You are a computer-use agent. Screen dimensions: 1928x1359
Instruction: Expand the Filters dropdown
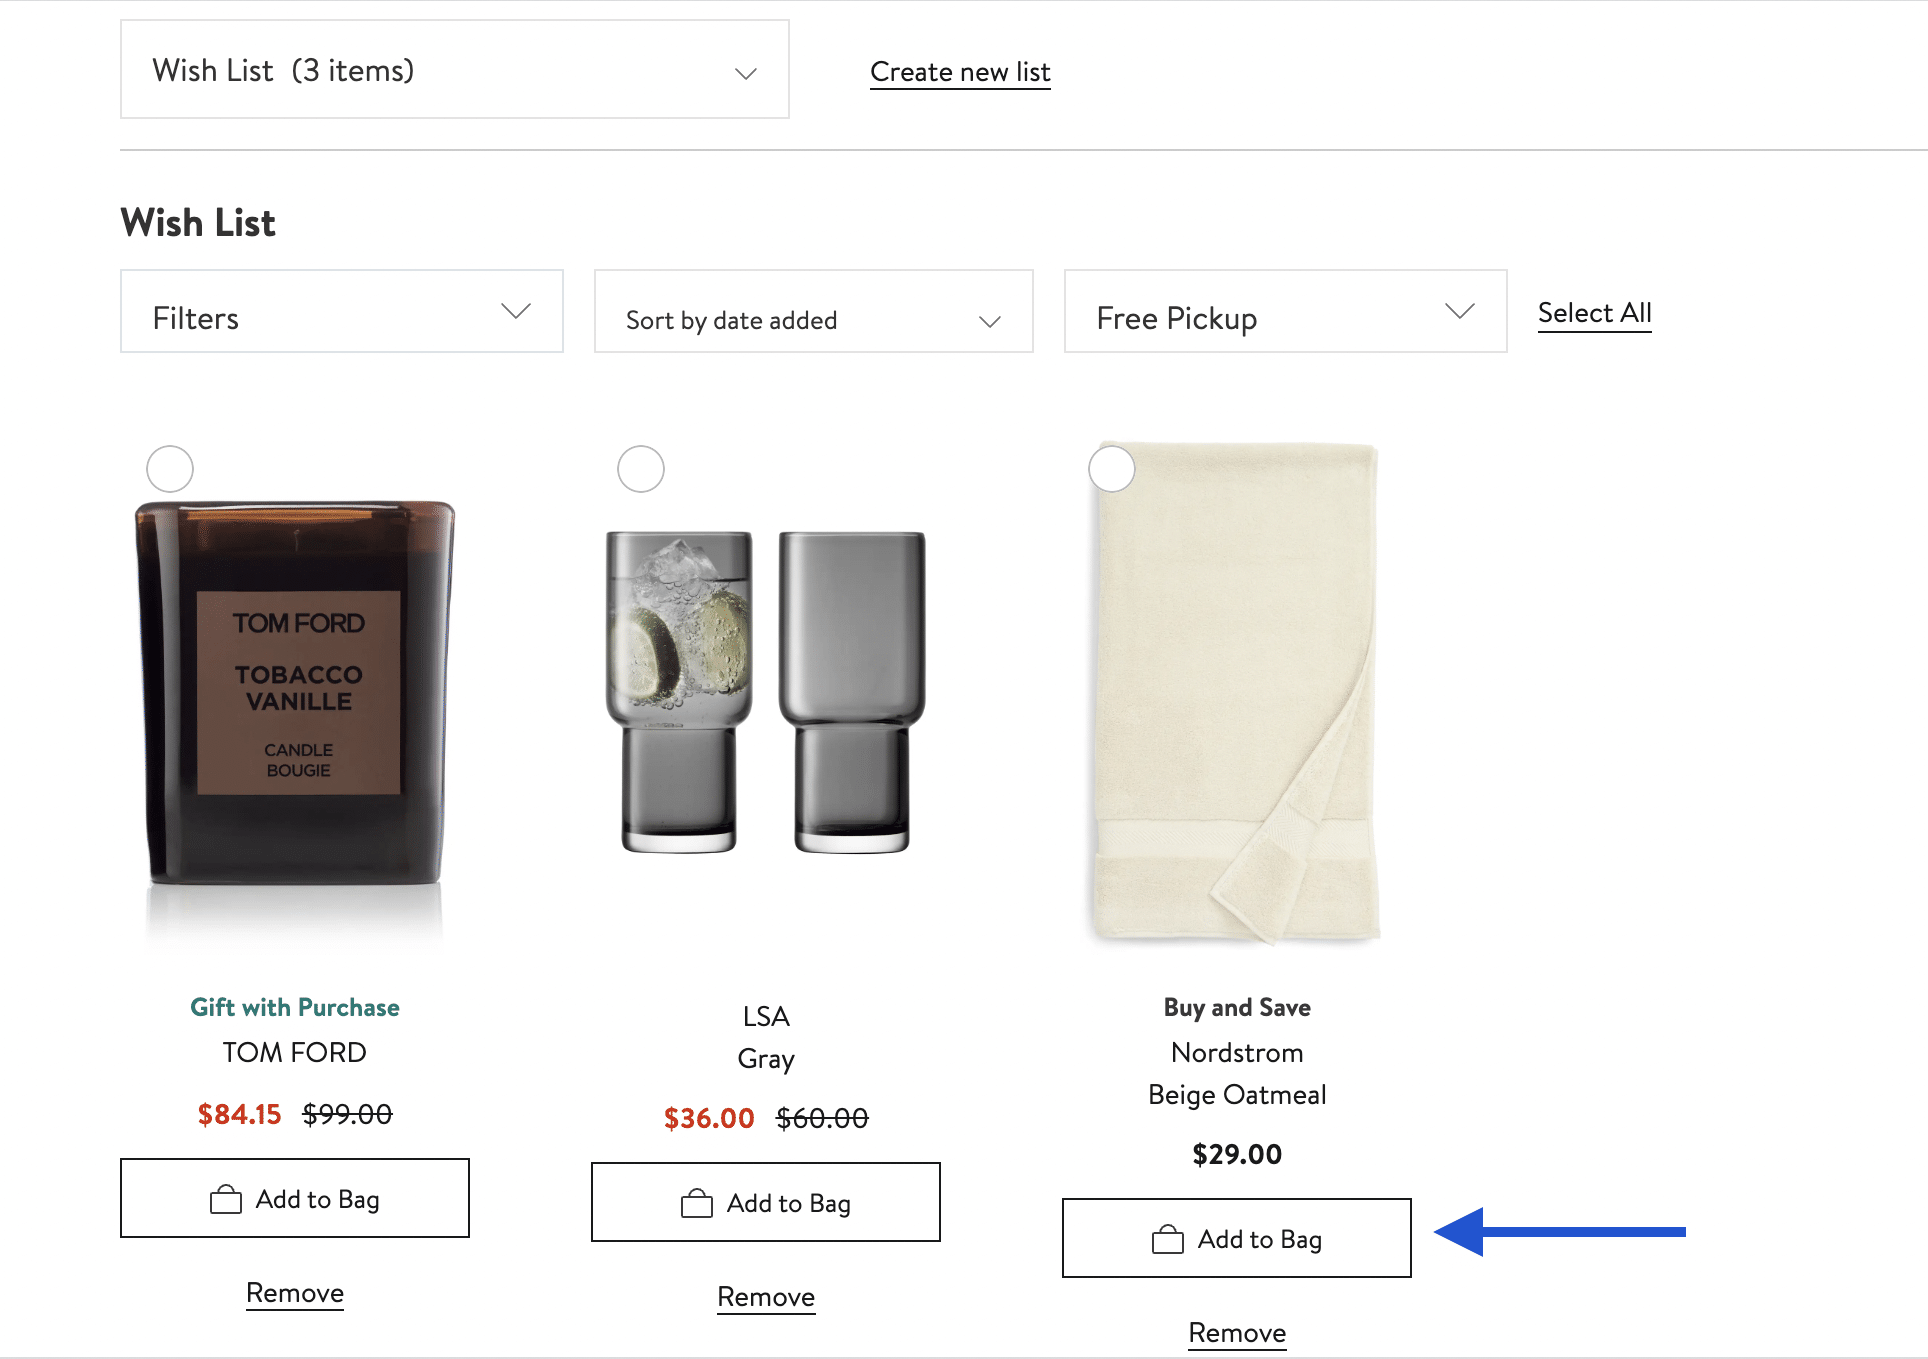[342, 311]
